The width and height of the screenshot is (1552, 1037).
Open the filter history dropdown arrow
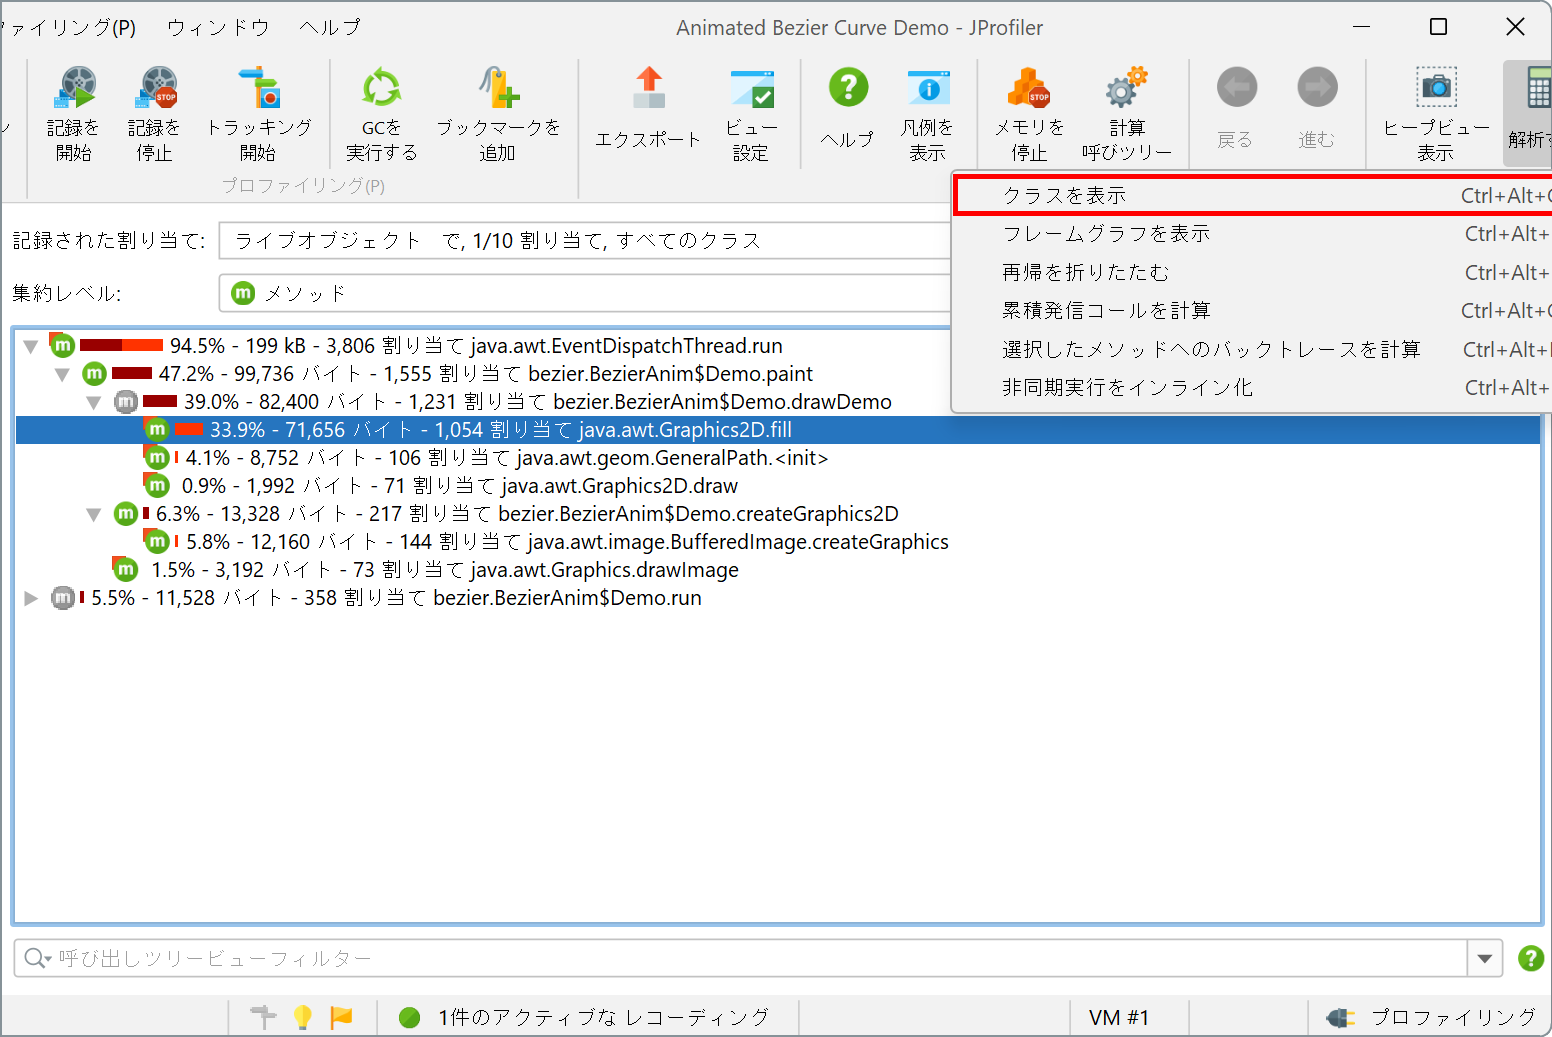point(1485,958)
